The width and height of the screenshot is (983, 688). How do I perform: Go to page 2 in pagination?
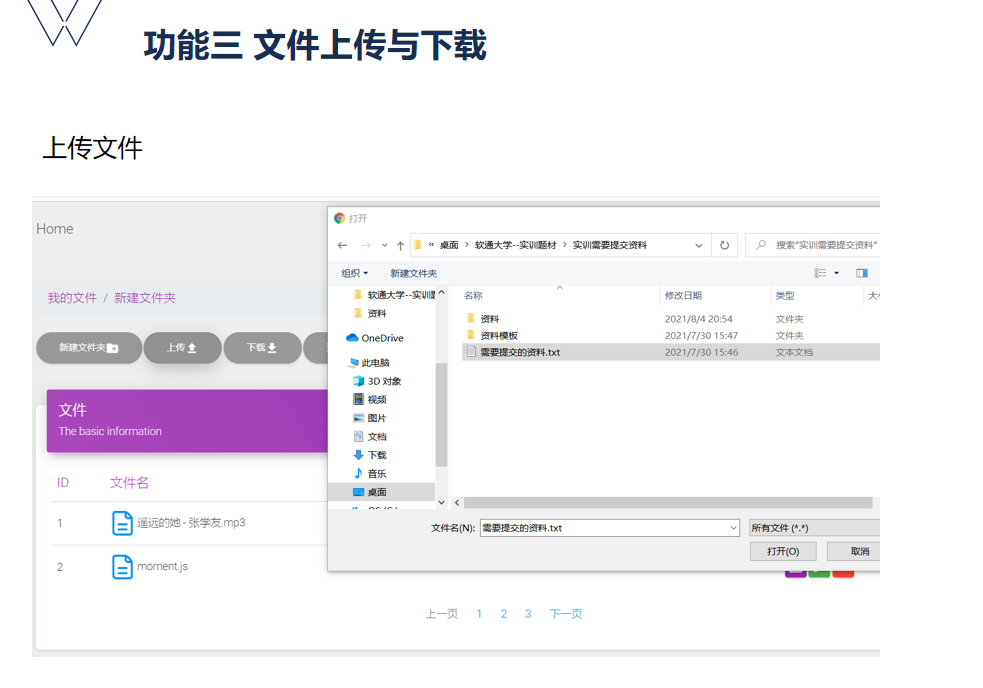point(503,613)
